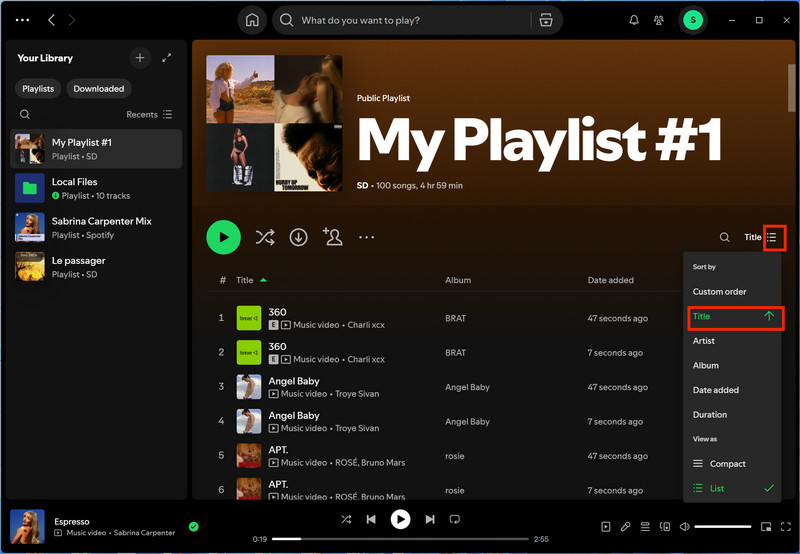Click the Album column header
This screenshot has height=554, width=800.
(458, 280)
